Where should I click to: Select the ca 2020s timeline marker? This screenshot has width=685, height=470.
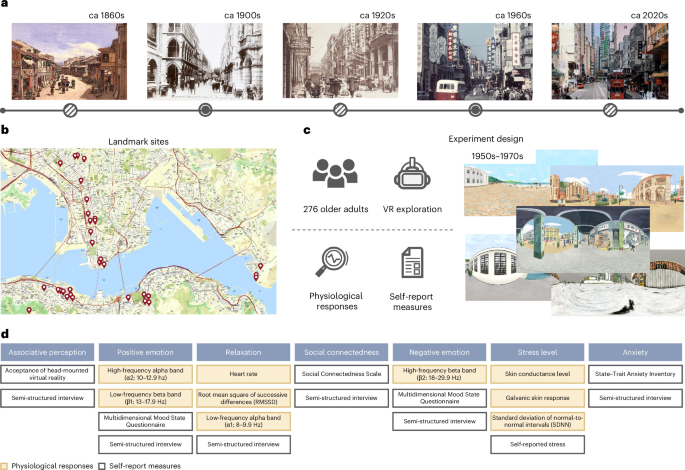pos(610,110)
